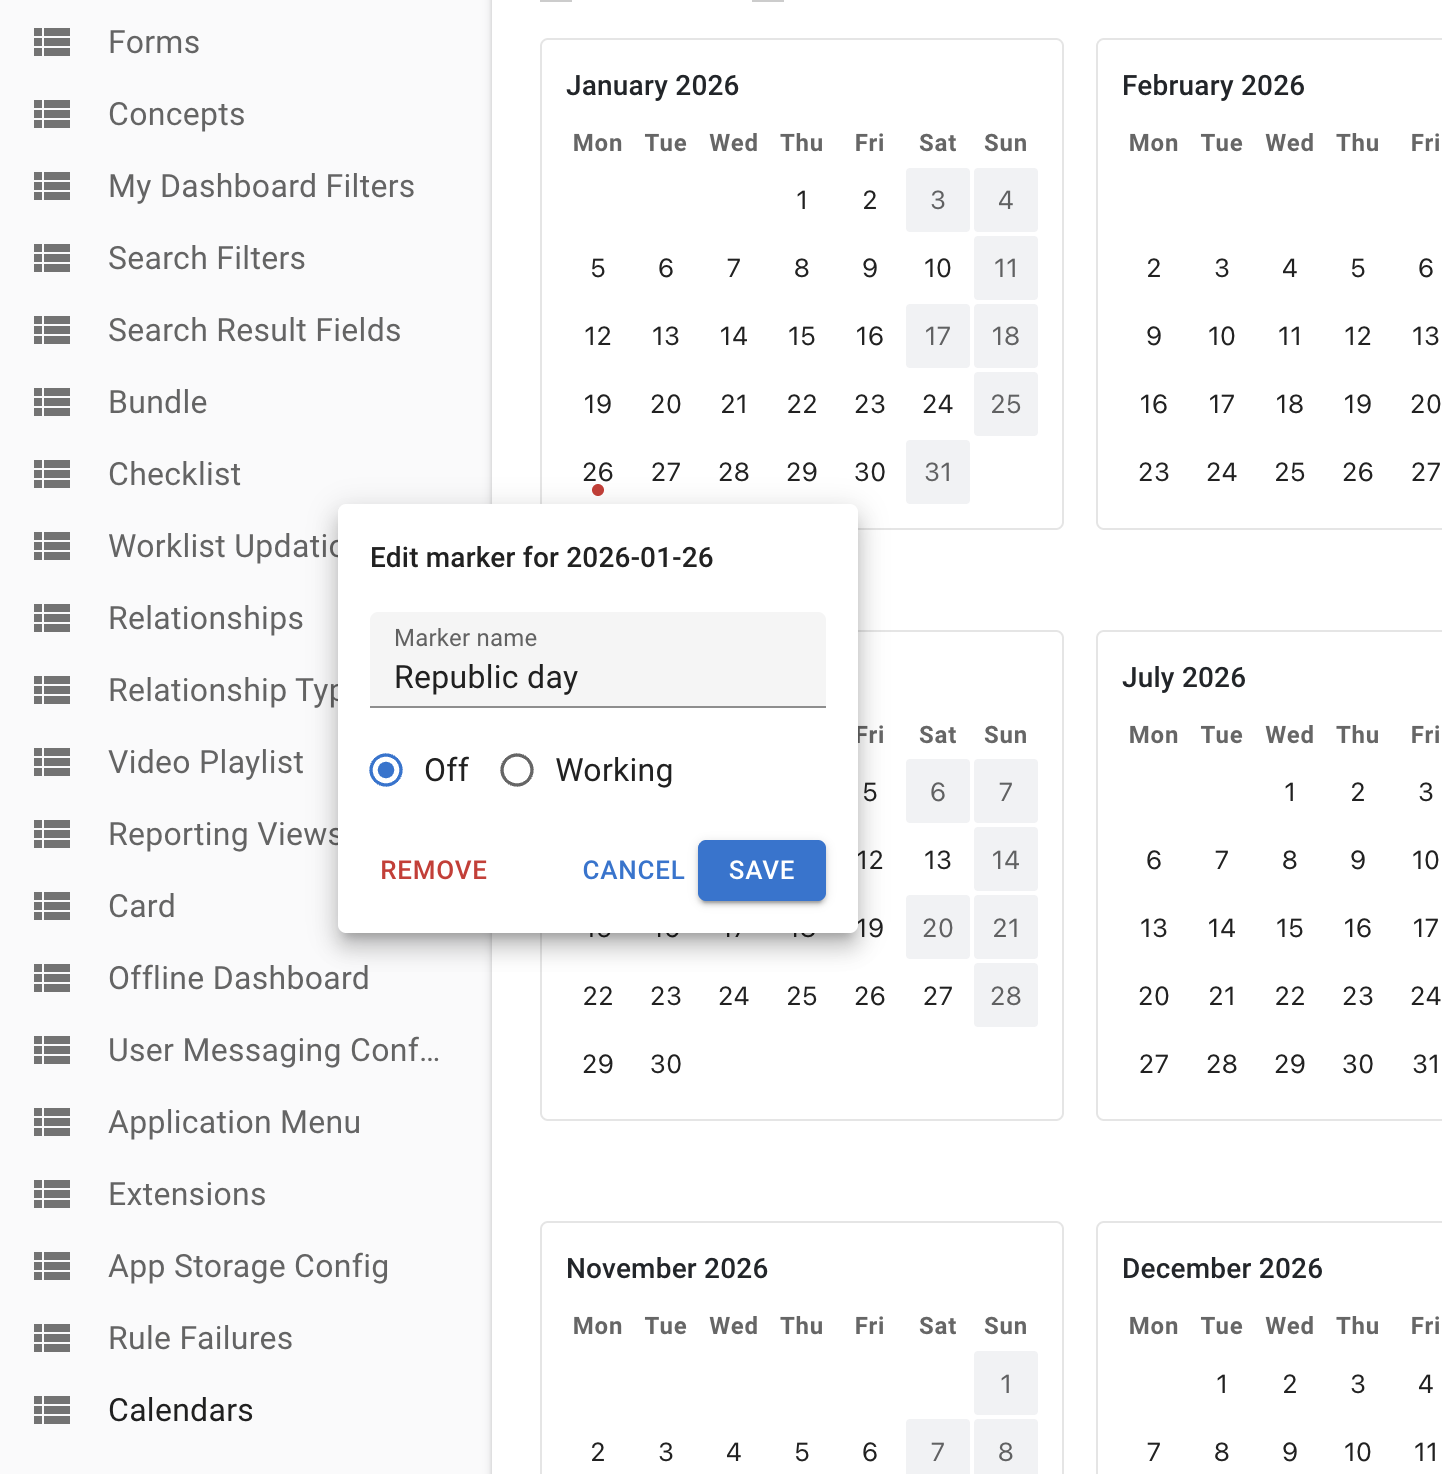Click February 10 in the calendar
Image resolution: width=1442 pixels, height=1474 pixels.
click(x=1222, y=336)
